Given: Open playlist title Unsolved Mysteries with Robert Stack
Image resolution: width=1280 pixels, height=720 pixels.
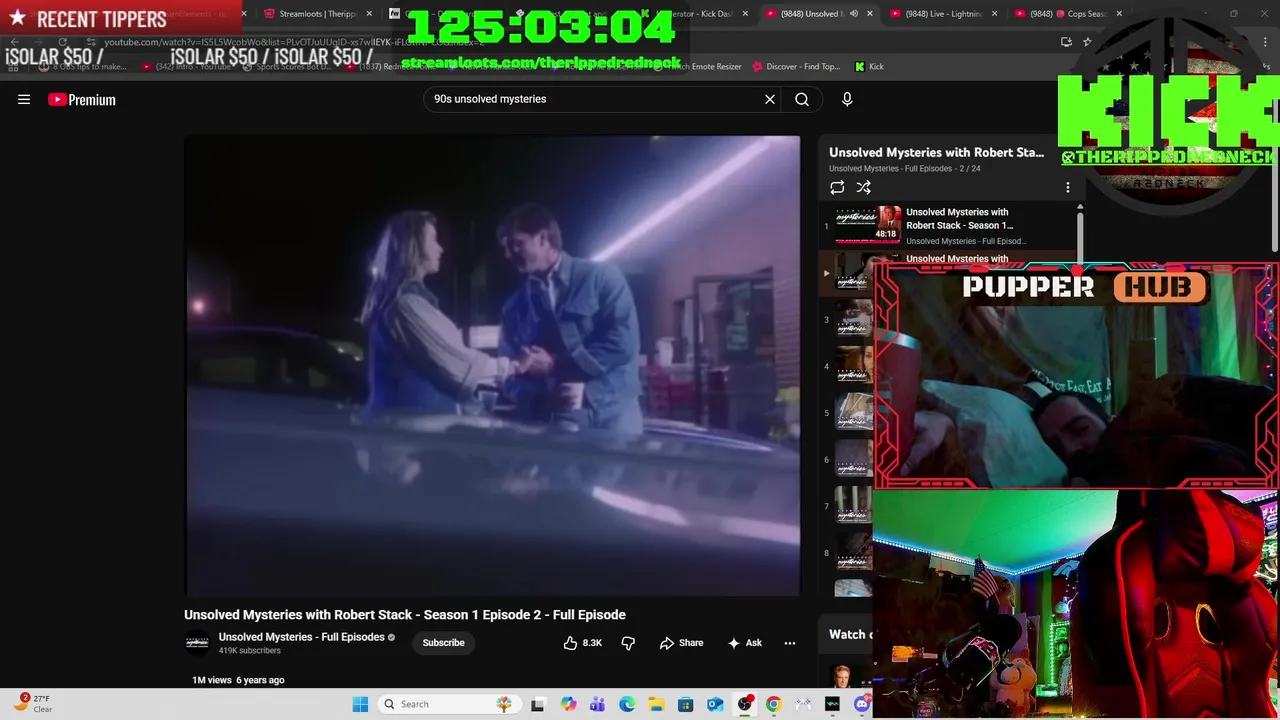Looking at the screenshot, I should point(936,153).
